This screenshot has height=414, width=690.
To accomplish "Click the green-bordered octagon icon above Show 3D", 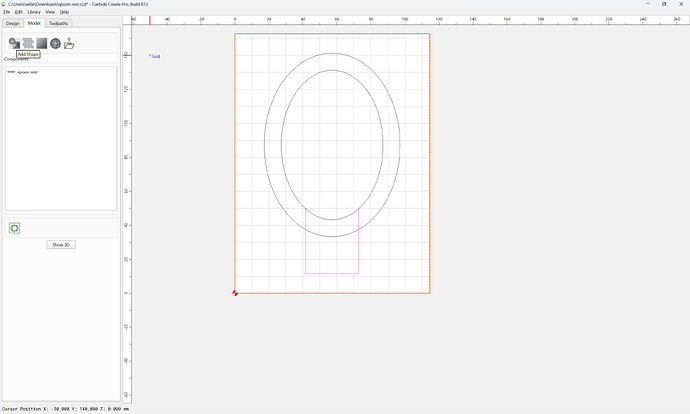I will [x=15, y=228].
